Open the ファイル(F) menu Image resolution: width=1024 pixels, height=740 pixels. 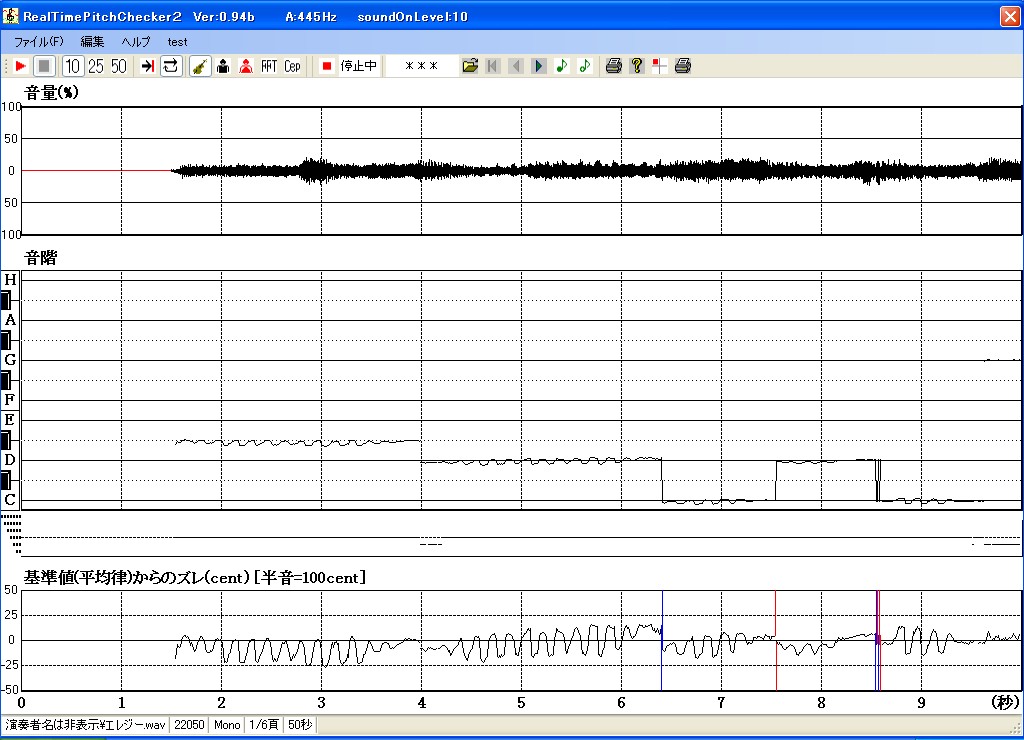[39, 42]
